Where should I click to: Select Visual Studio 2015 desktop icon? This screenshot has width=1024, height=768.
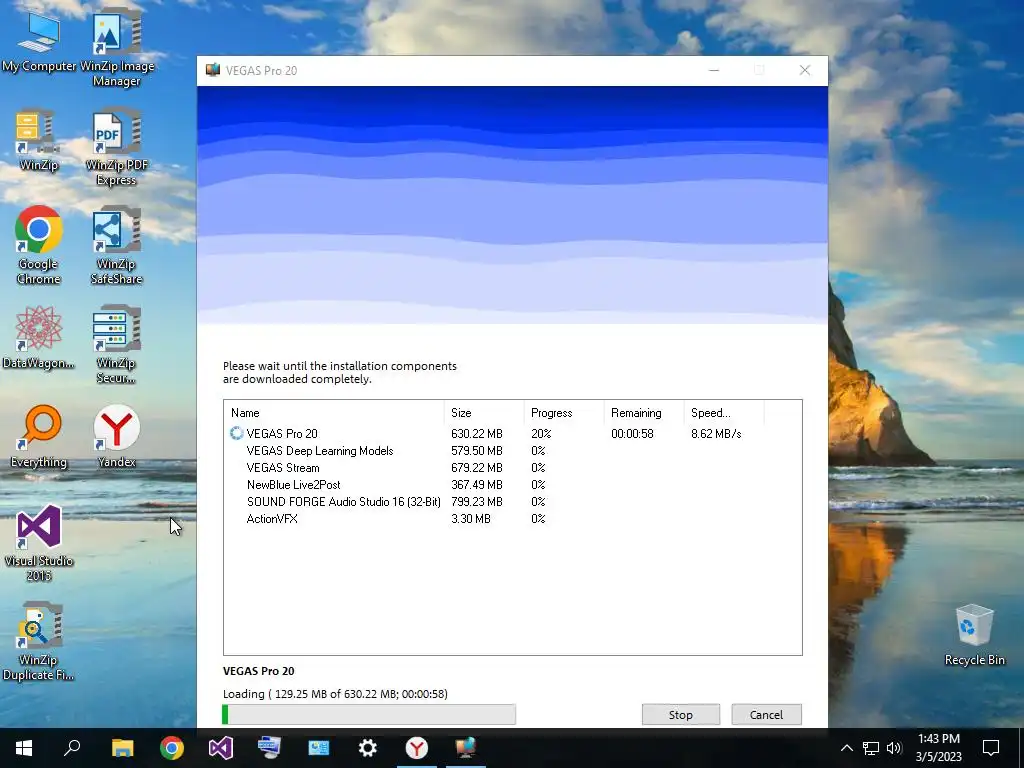tap(39, 542)
